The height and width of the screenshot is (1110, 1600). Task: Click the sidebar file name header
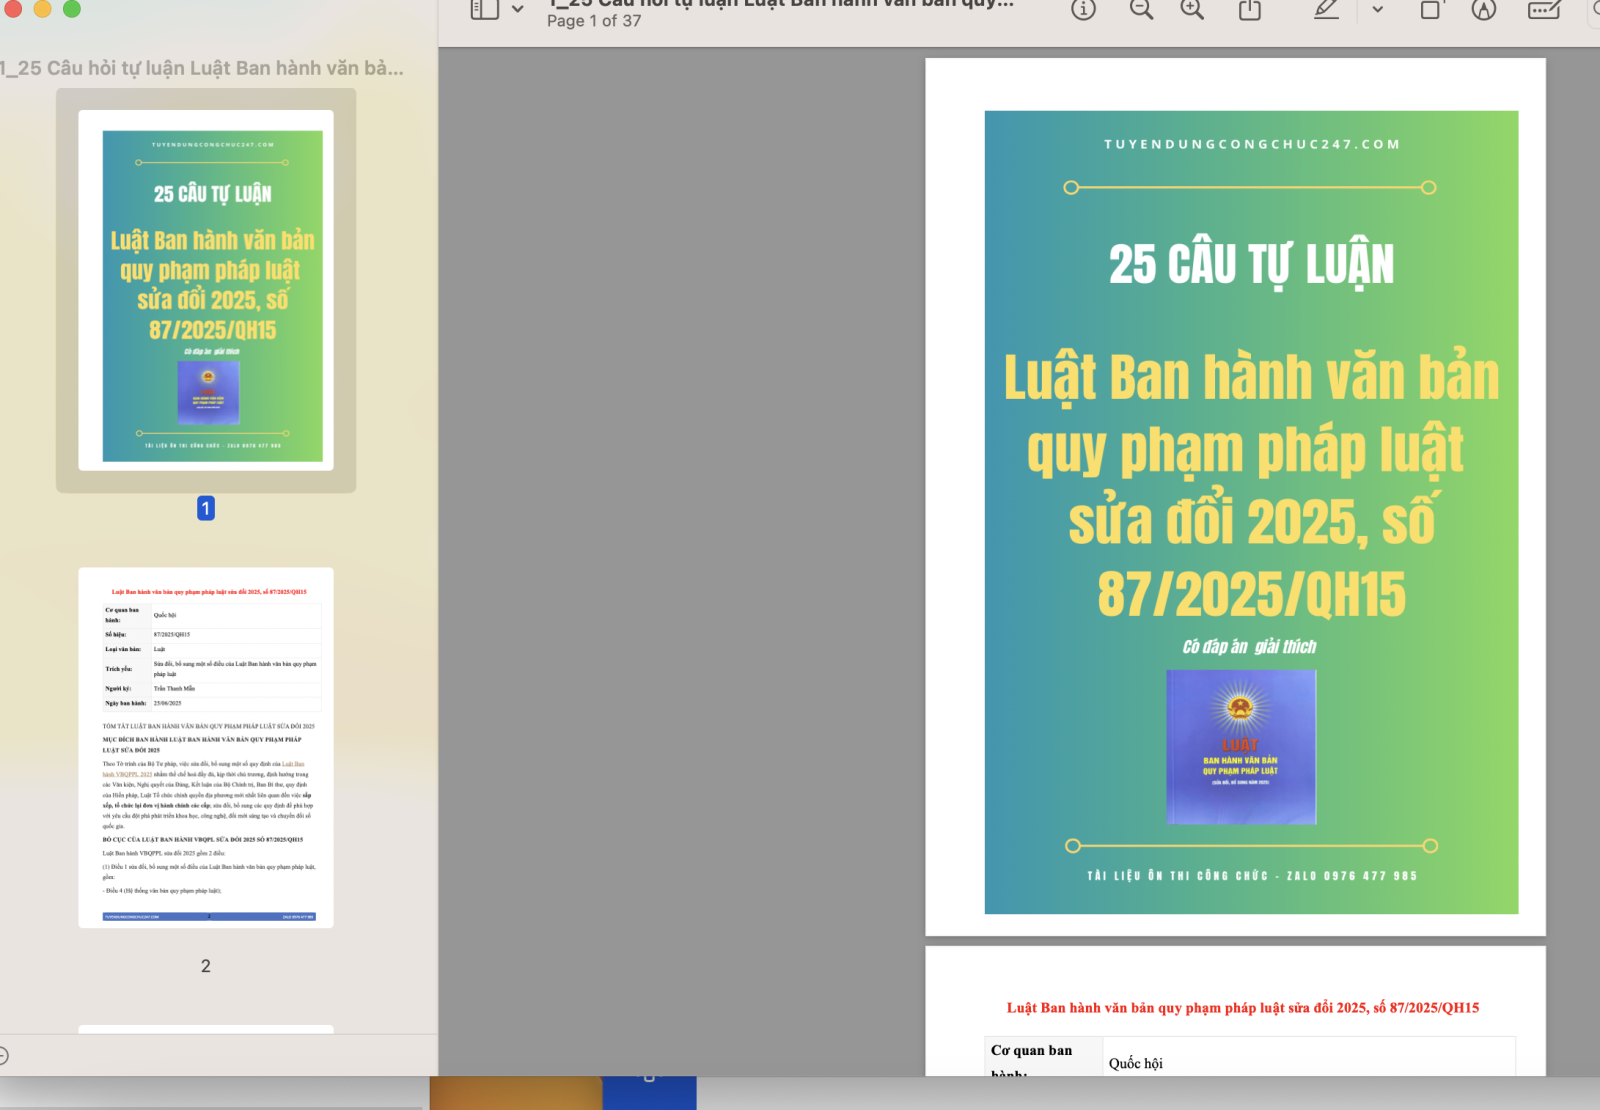203,68
